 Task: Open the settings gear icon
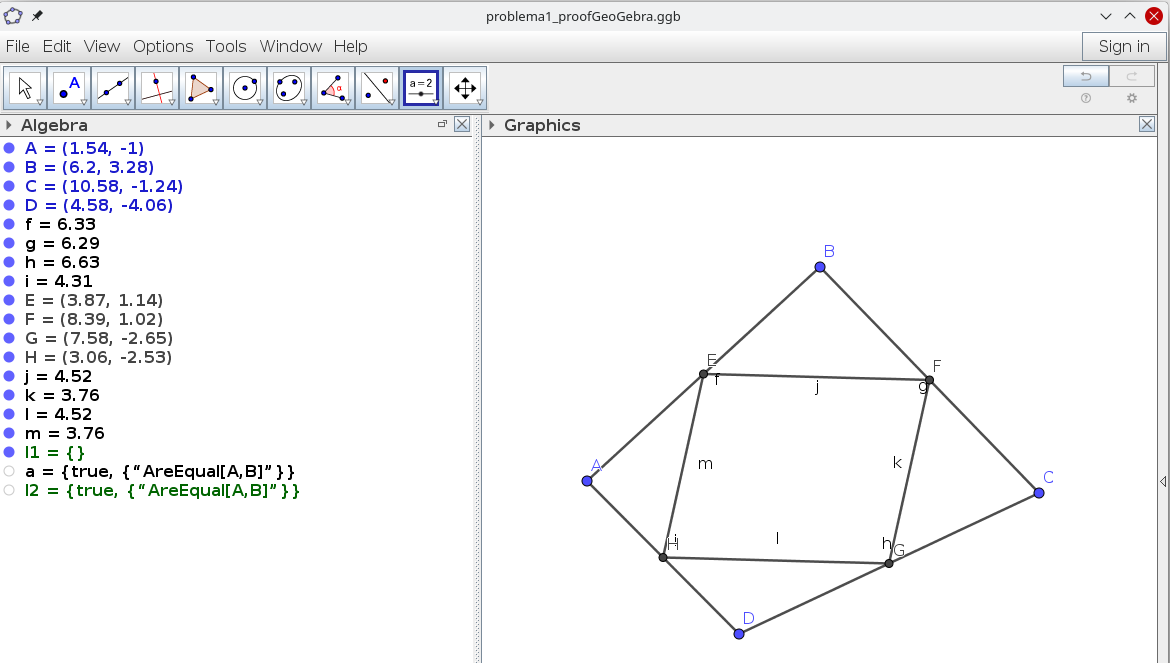1132,98
